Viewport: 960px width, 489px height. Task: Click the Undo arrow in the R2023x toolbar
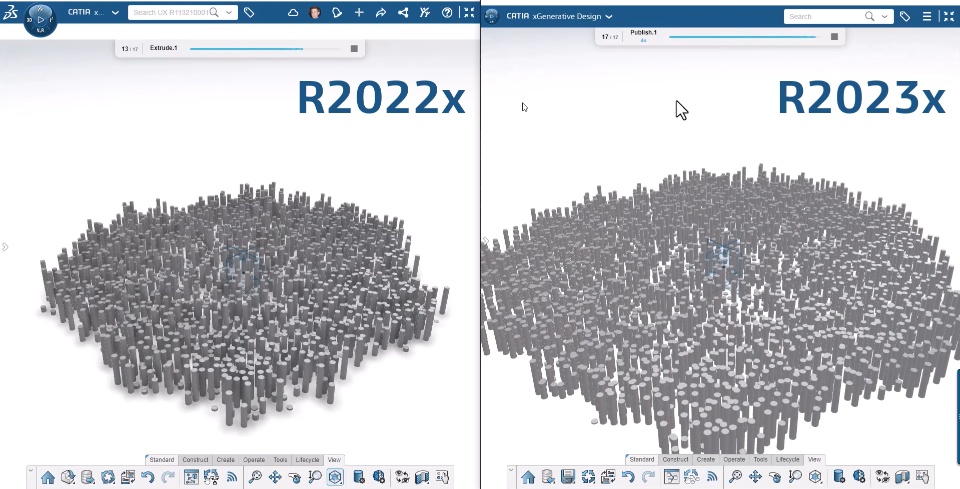628,477
